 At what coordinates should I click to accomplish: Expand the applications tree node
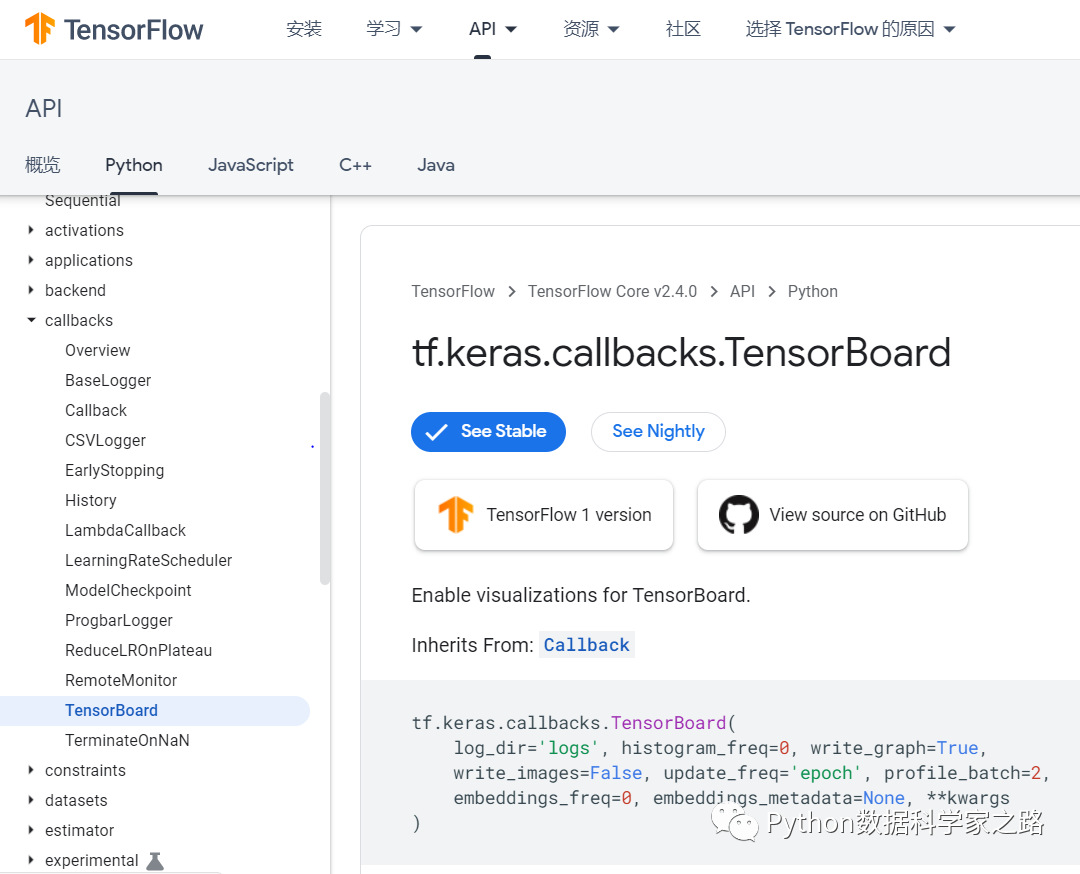coord(30,260)
